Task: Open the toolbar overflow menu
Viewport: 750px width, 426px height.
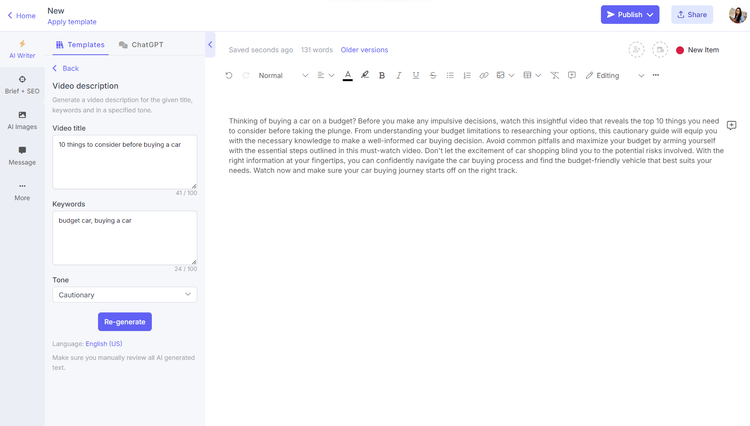Action: [656, 75]
